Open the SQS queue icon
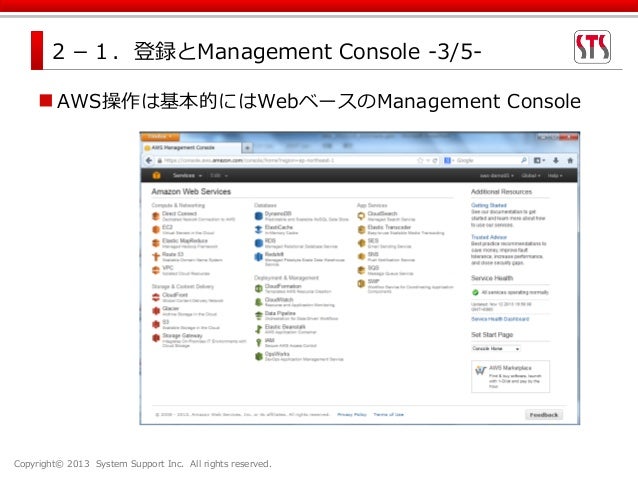 point(361,270)
